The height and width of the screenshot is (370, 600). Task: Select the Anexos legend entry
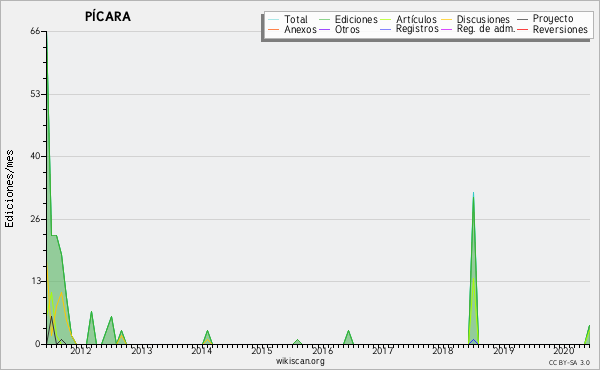(x=300, y=29)
